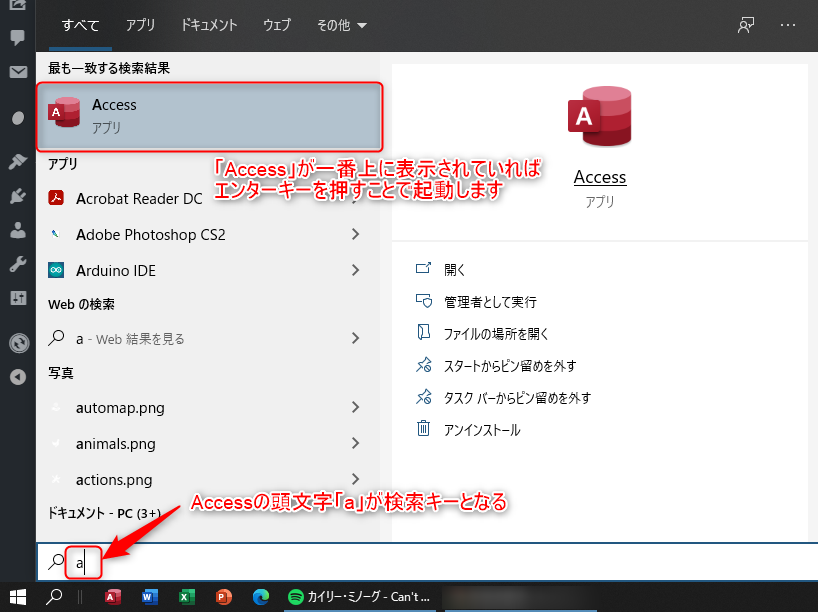Switch to the ウェブ tab

277,25
